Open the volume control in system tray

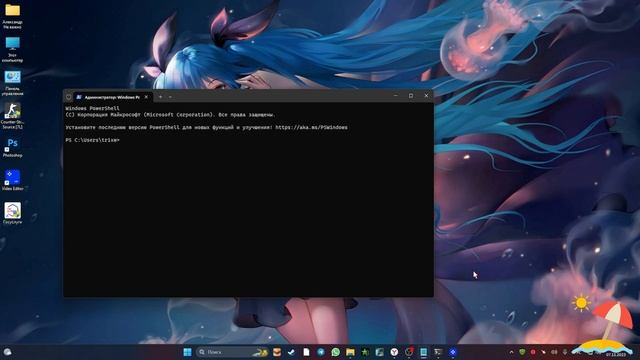554,352
